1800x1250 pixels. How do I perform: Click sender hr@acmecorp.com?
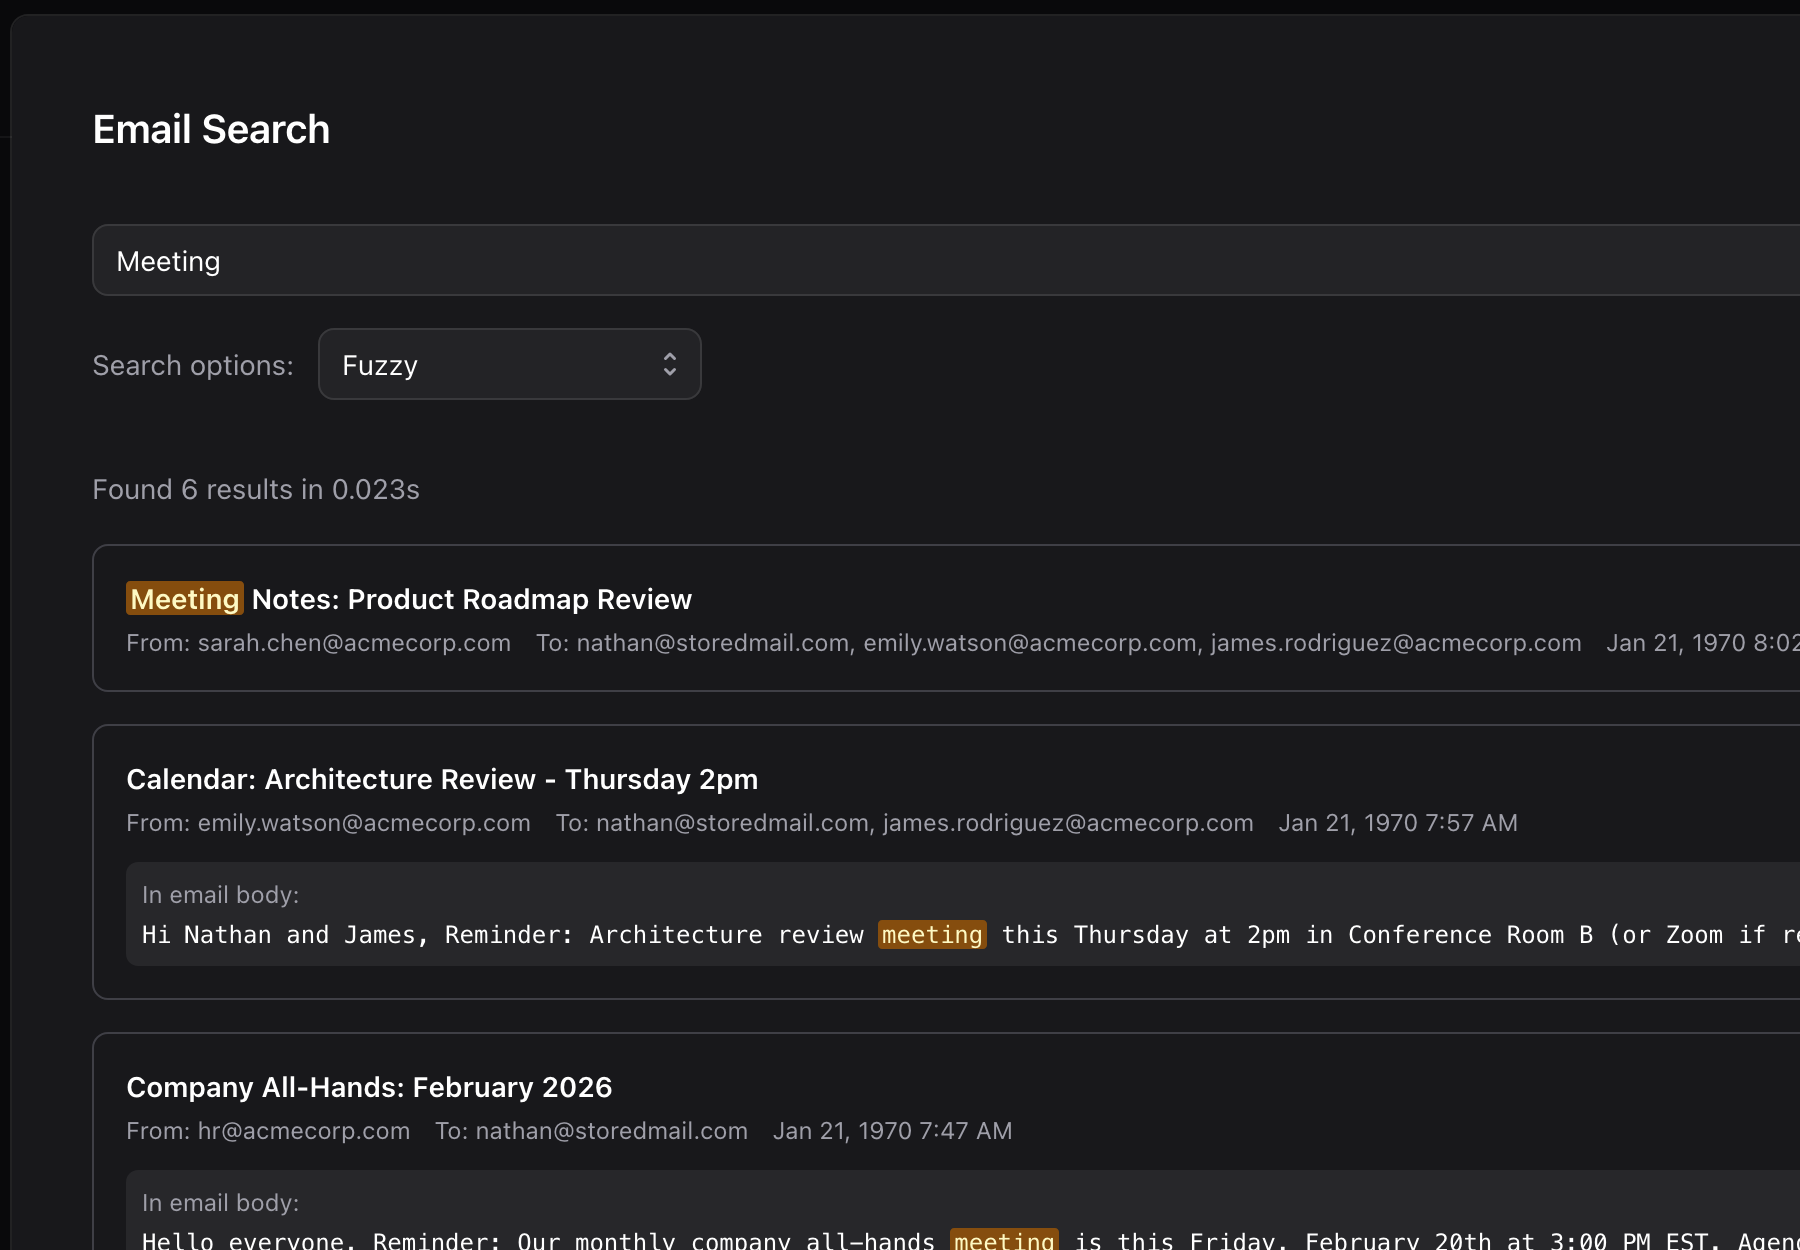303,1131
